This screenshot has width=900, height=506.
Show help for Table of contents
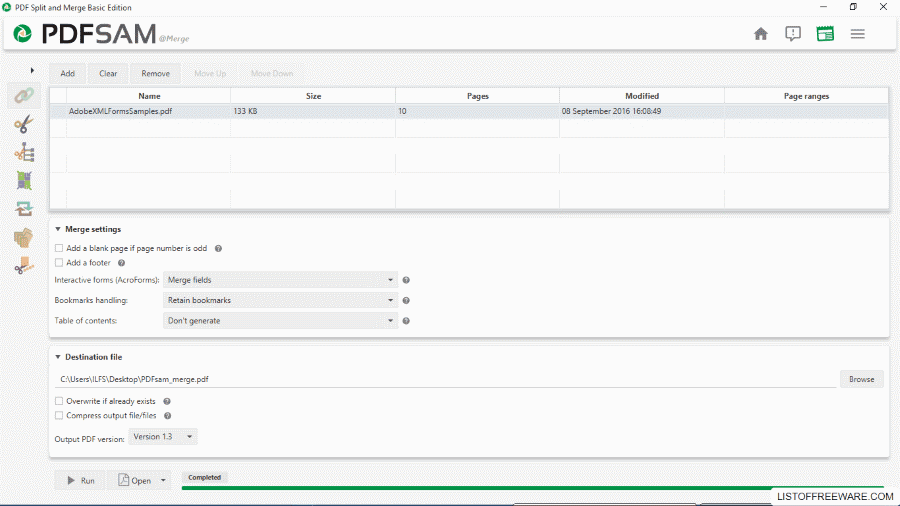406,321
